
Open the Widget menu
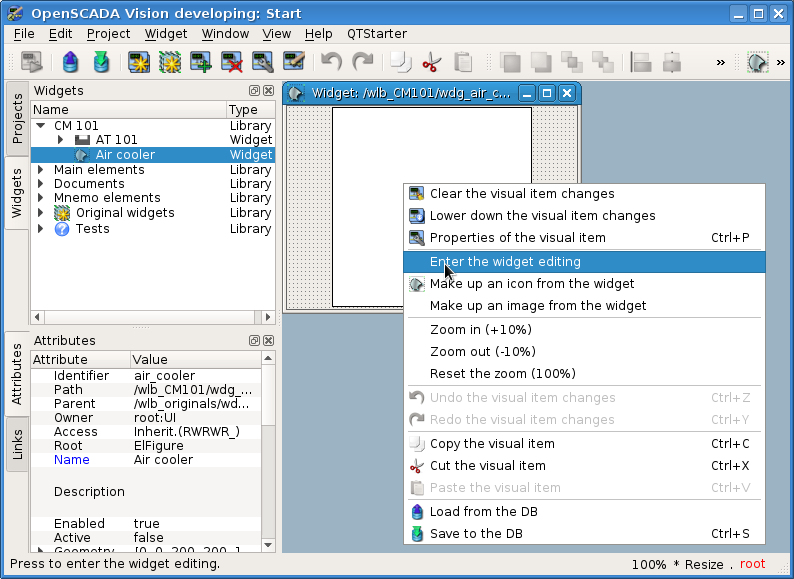tap(166, 34)
